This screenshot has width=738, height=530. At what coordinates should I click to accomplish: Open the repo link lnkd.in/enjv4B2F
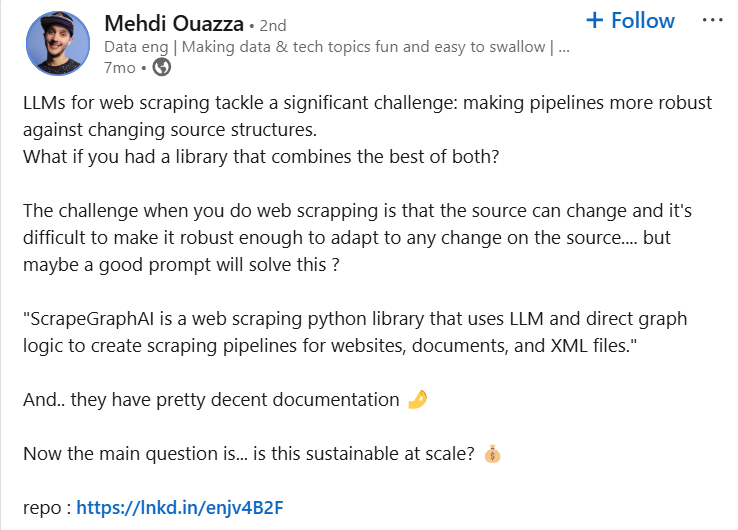point(180,508)
